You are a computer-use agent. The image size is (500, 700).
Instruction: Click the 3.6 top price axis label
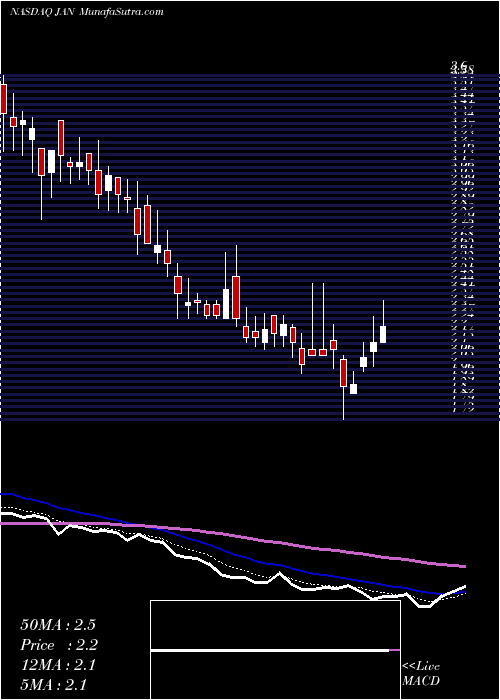461,65
